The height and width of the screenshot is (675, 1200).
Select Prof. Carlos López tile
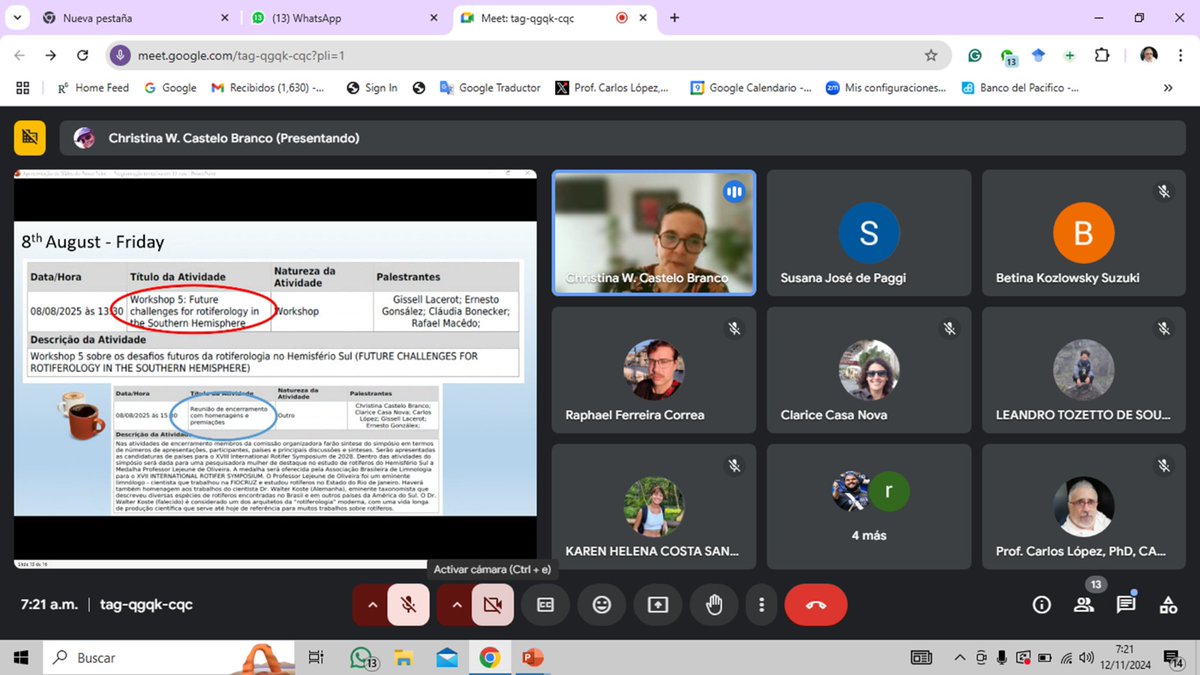pyautogui.click(x=1083, y=506)
